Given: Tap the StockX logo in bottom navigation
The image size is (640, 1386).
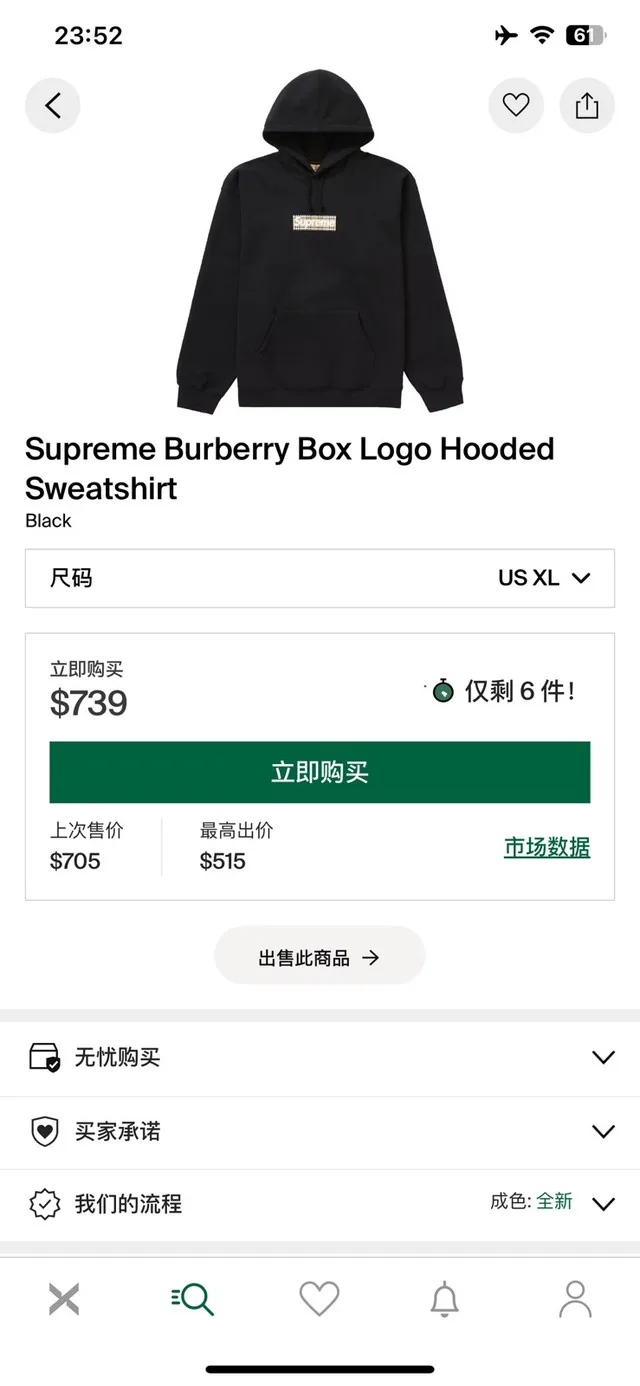Looking at the screenshot, I should pos(64,1297).
